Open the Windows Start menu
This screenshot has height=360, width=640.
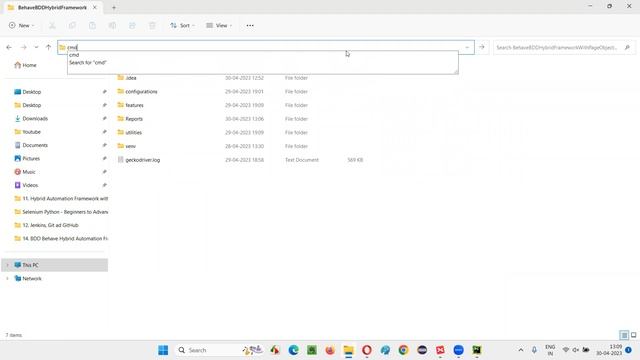163,350
